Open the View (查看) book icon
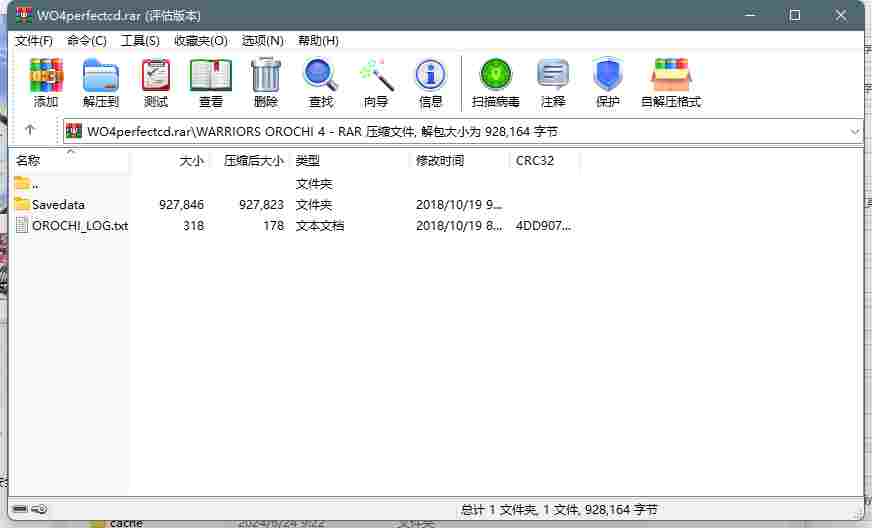The height and width of the screenshot is (528, 872). (x=211, y=75)
